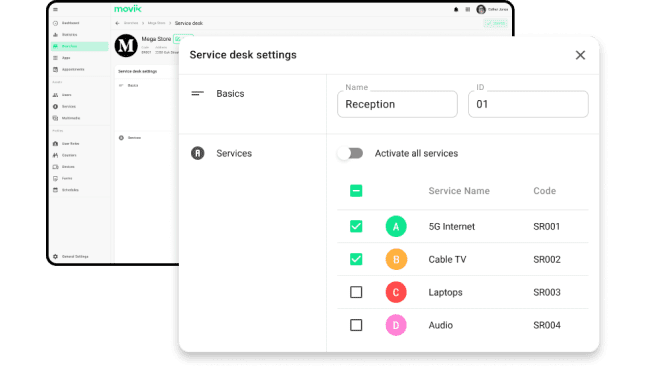Click the orange B Cable TV badge
Viewport: 656px width, 368px height.
point(396,259)
